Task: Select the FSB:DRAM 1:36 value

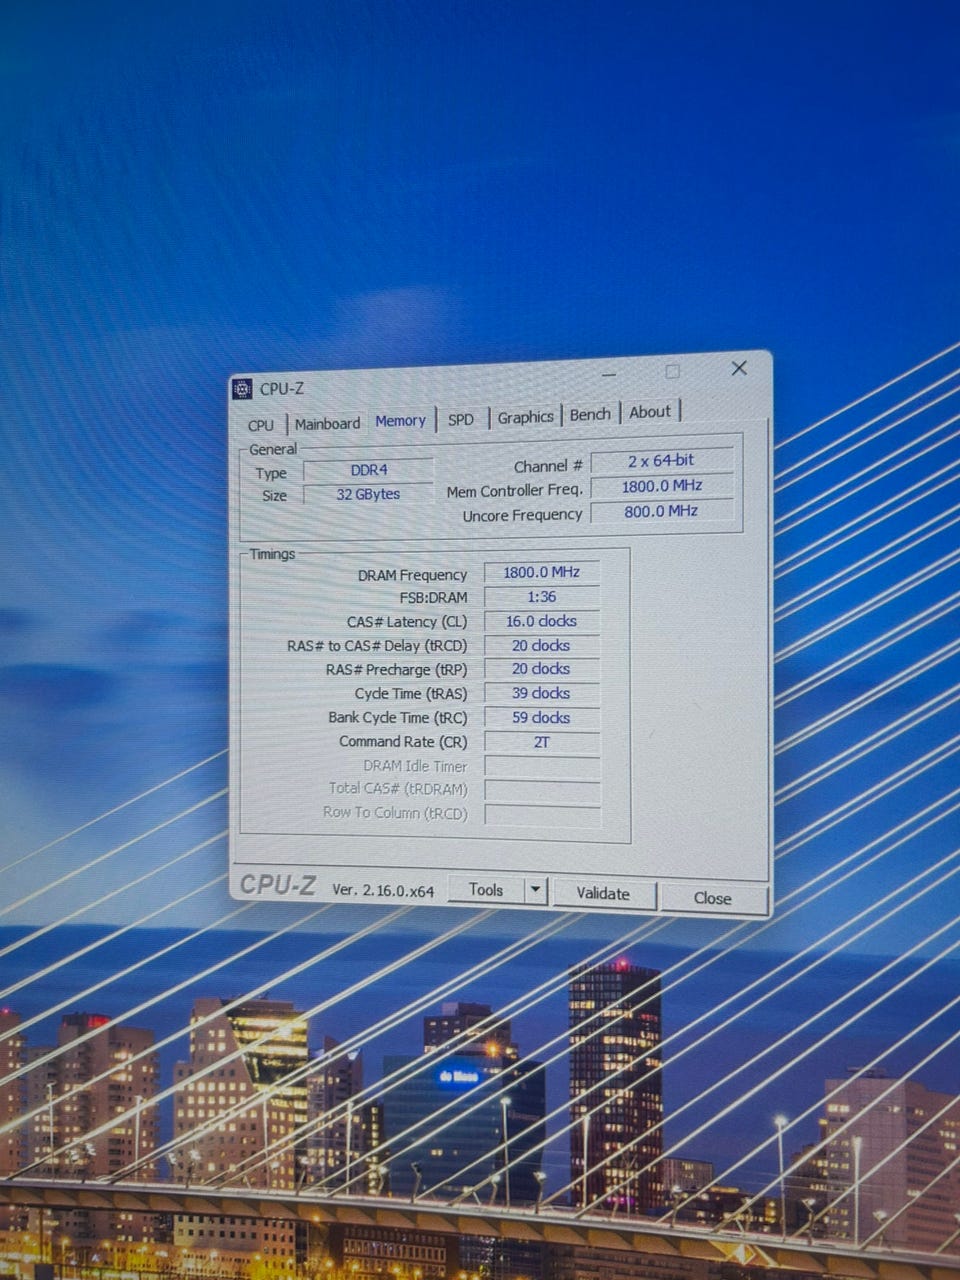Action: pos(542,596)
